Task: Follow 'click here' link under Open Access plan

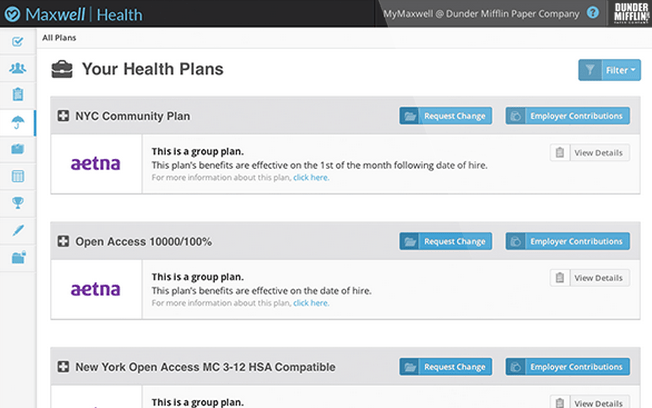Action: click(x=310, y=302)
